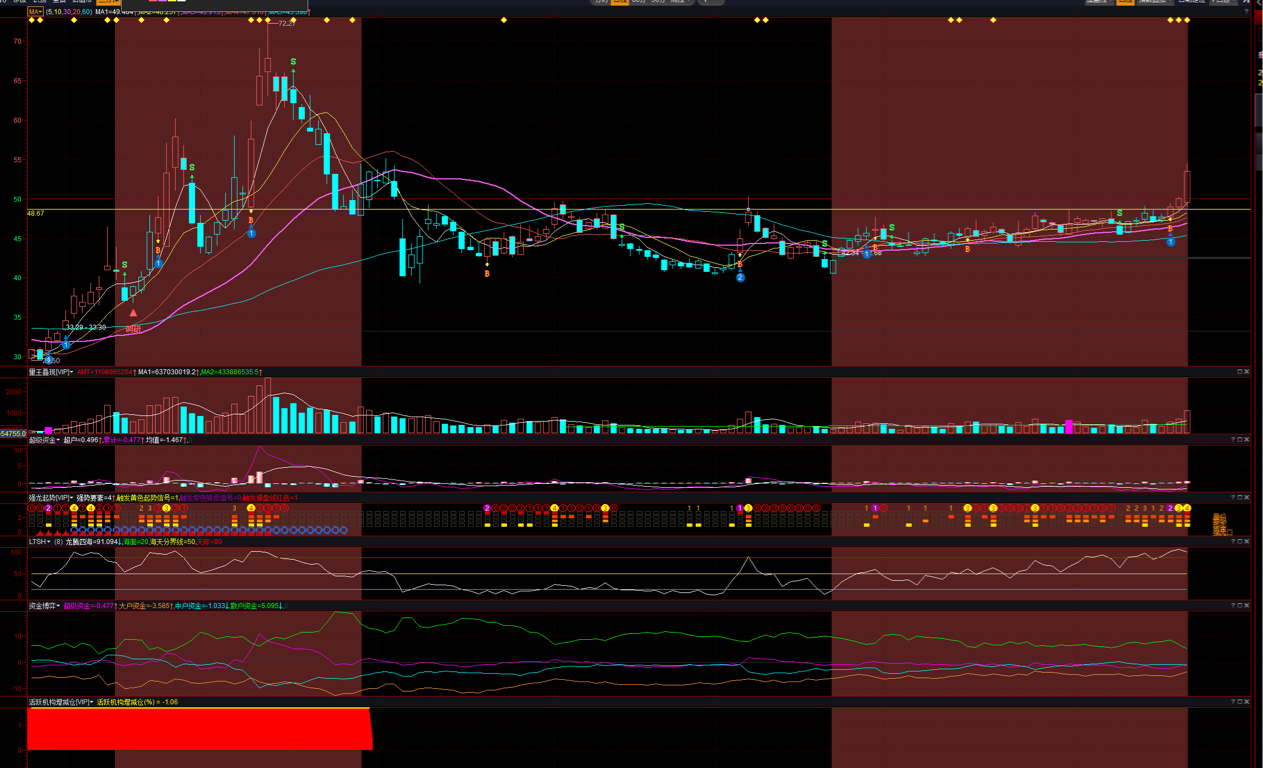Viewport: 1263px width, 768px height.
Task: Maximize the 资金博弈 panel
Action: [1240, 605]
